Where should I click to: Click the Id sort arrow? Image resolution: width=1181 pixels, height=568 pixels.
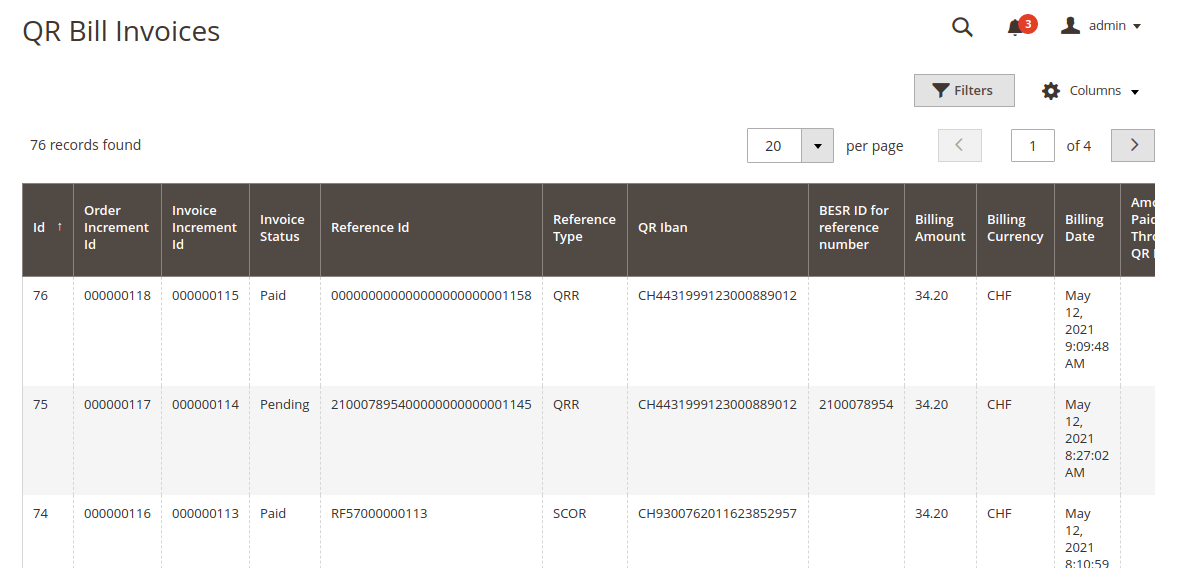[59, 228]
